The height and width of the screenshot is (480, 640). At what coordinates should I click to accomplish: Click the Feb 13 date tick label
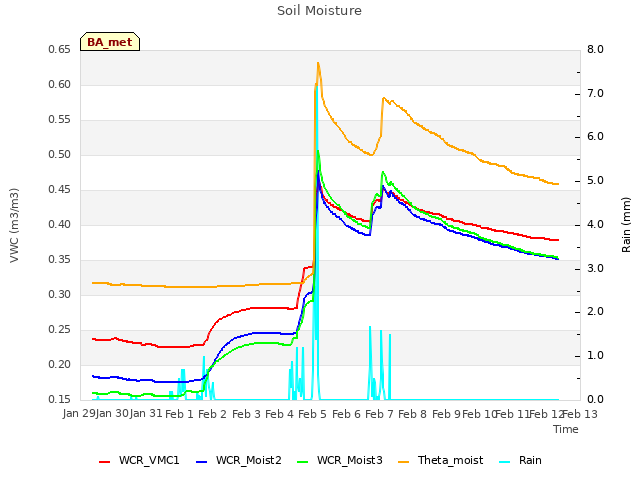(x=580, y=414)
